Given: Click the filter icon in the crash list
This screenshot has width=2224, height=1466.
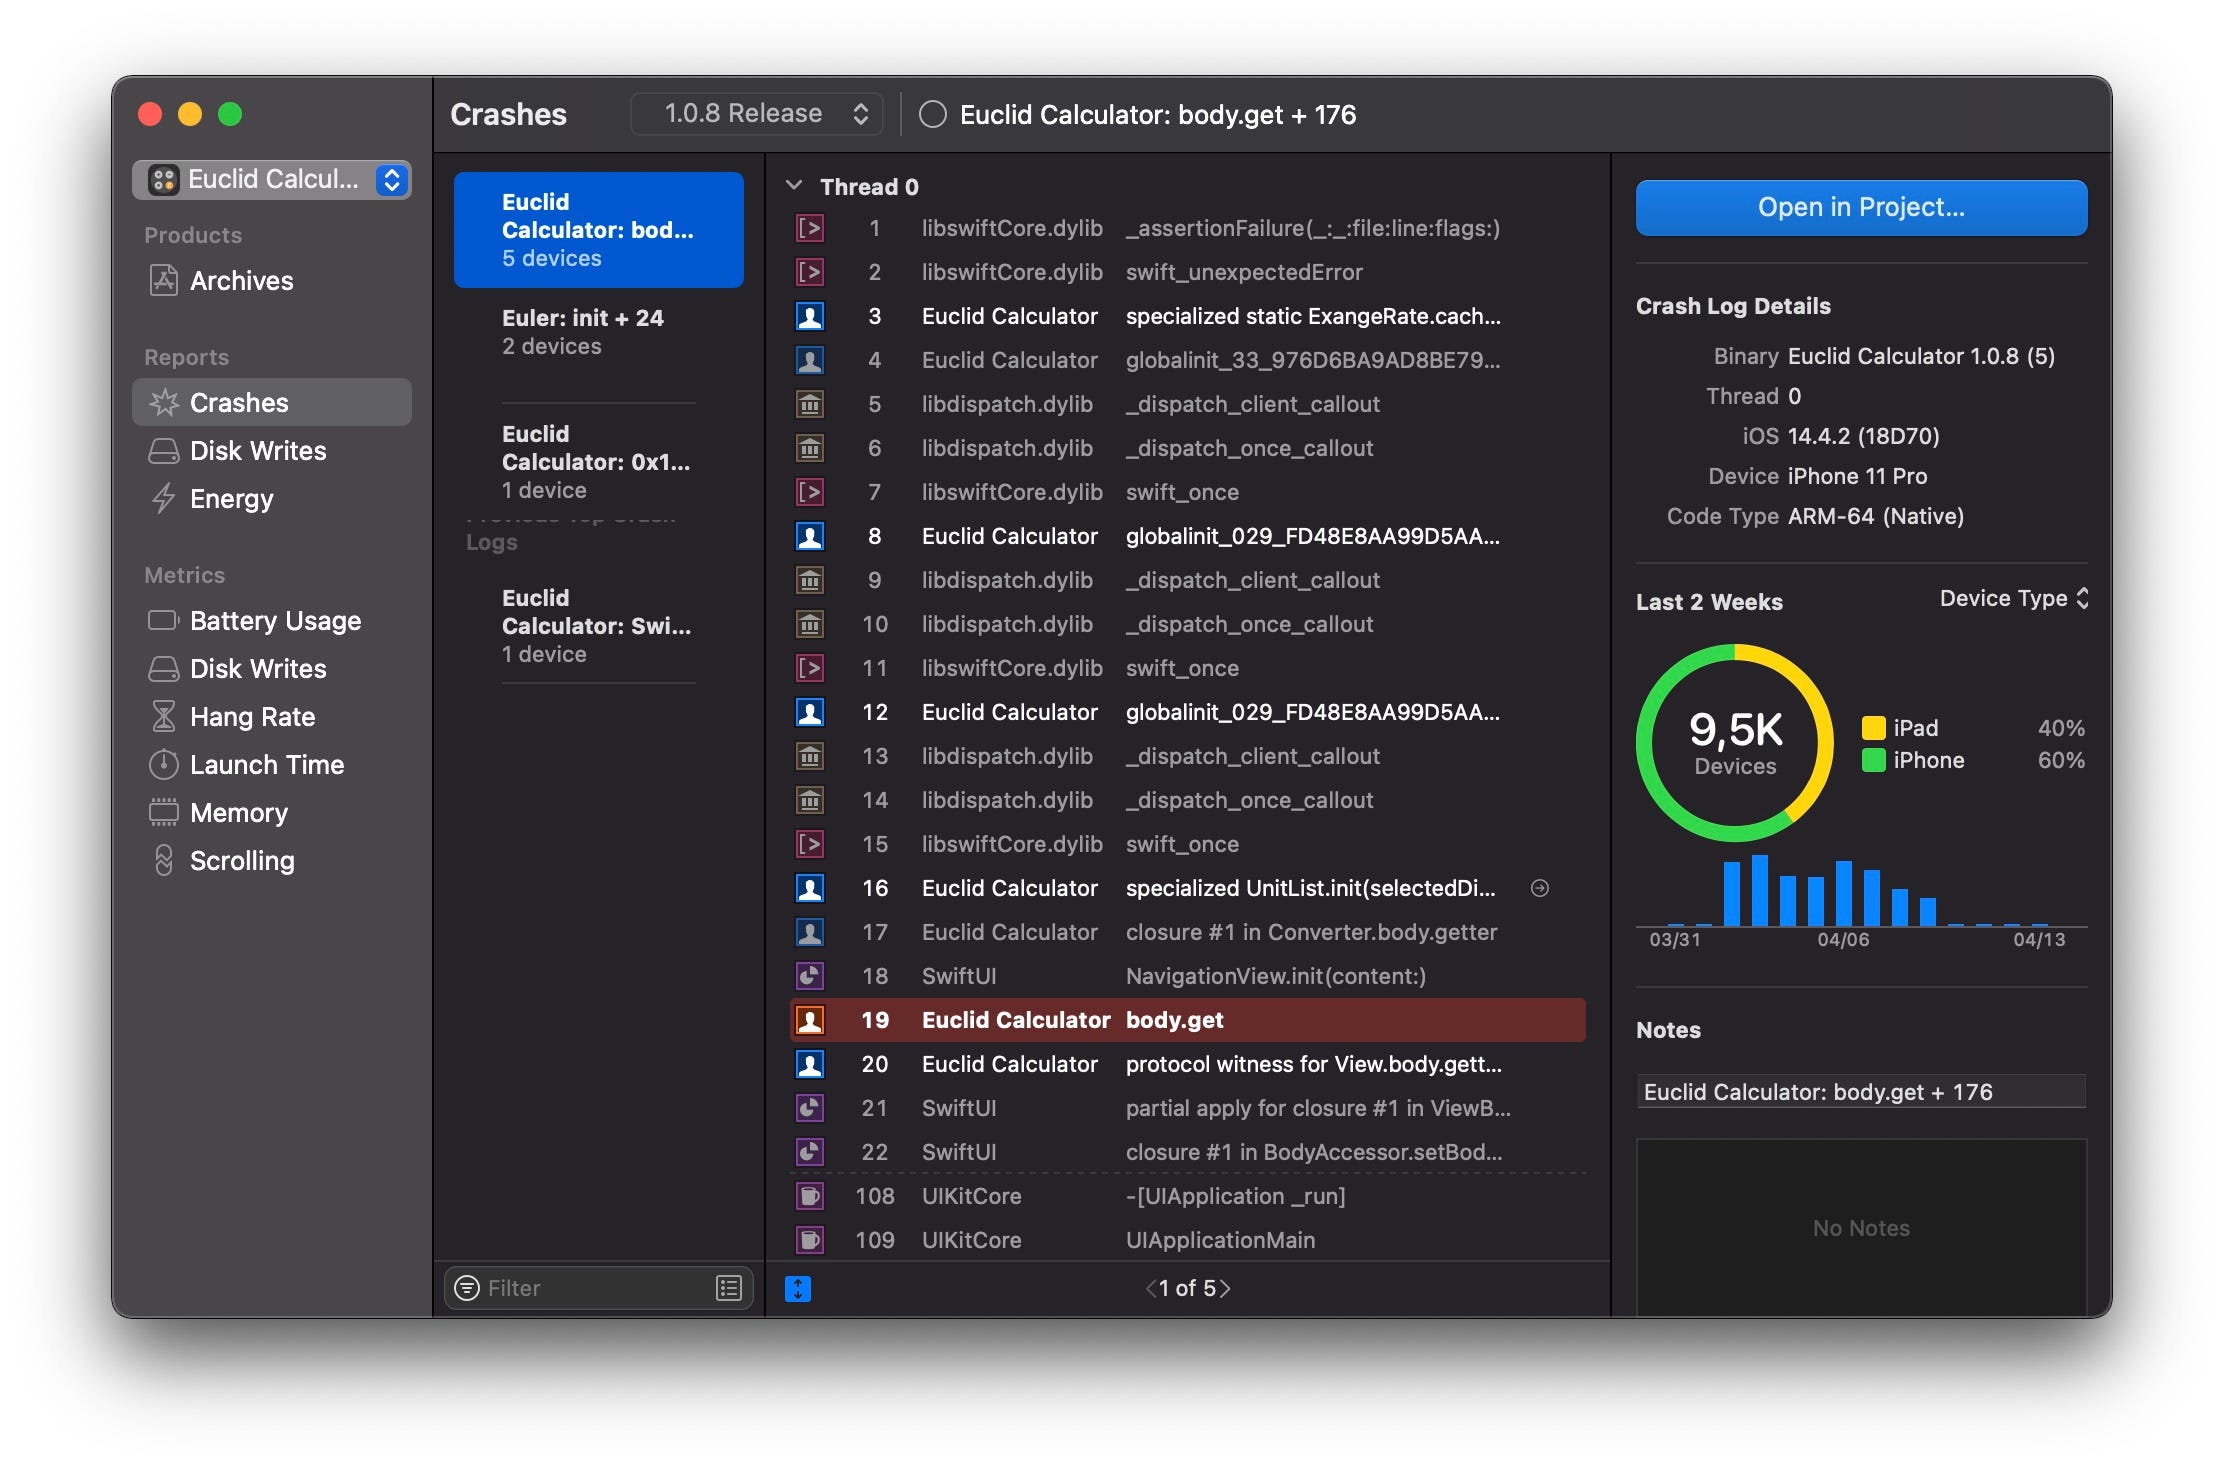Looking at the screenshot, I should pos(467,1288).
